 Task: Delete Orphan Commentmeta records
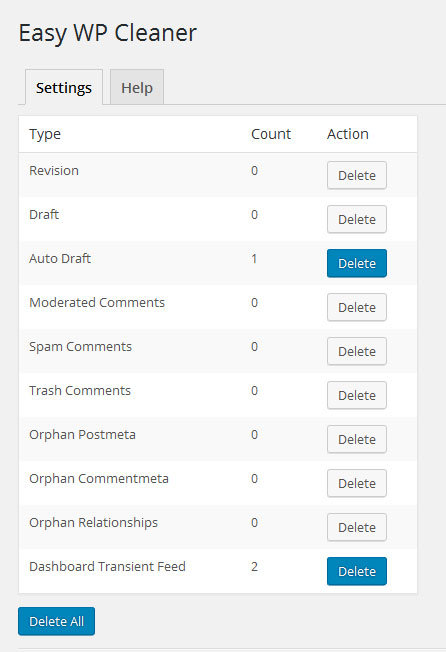357,483
